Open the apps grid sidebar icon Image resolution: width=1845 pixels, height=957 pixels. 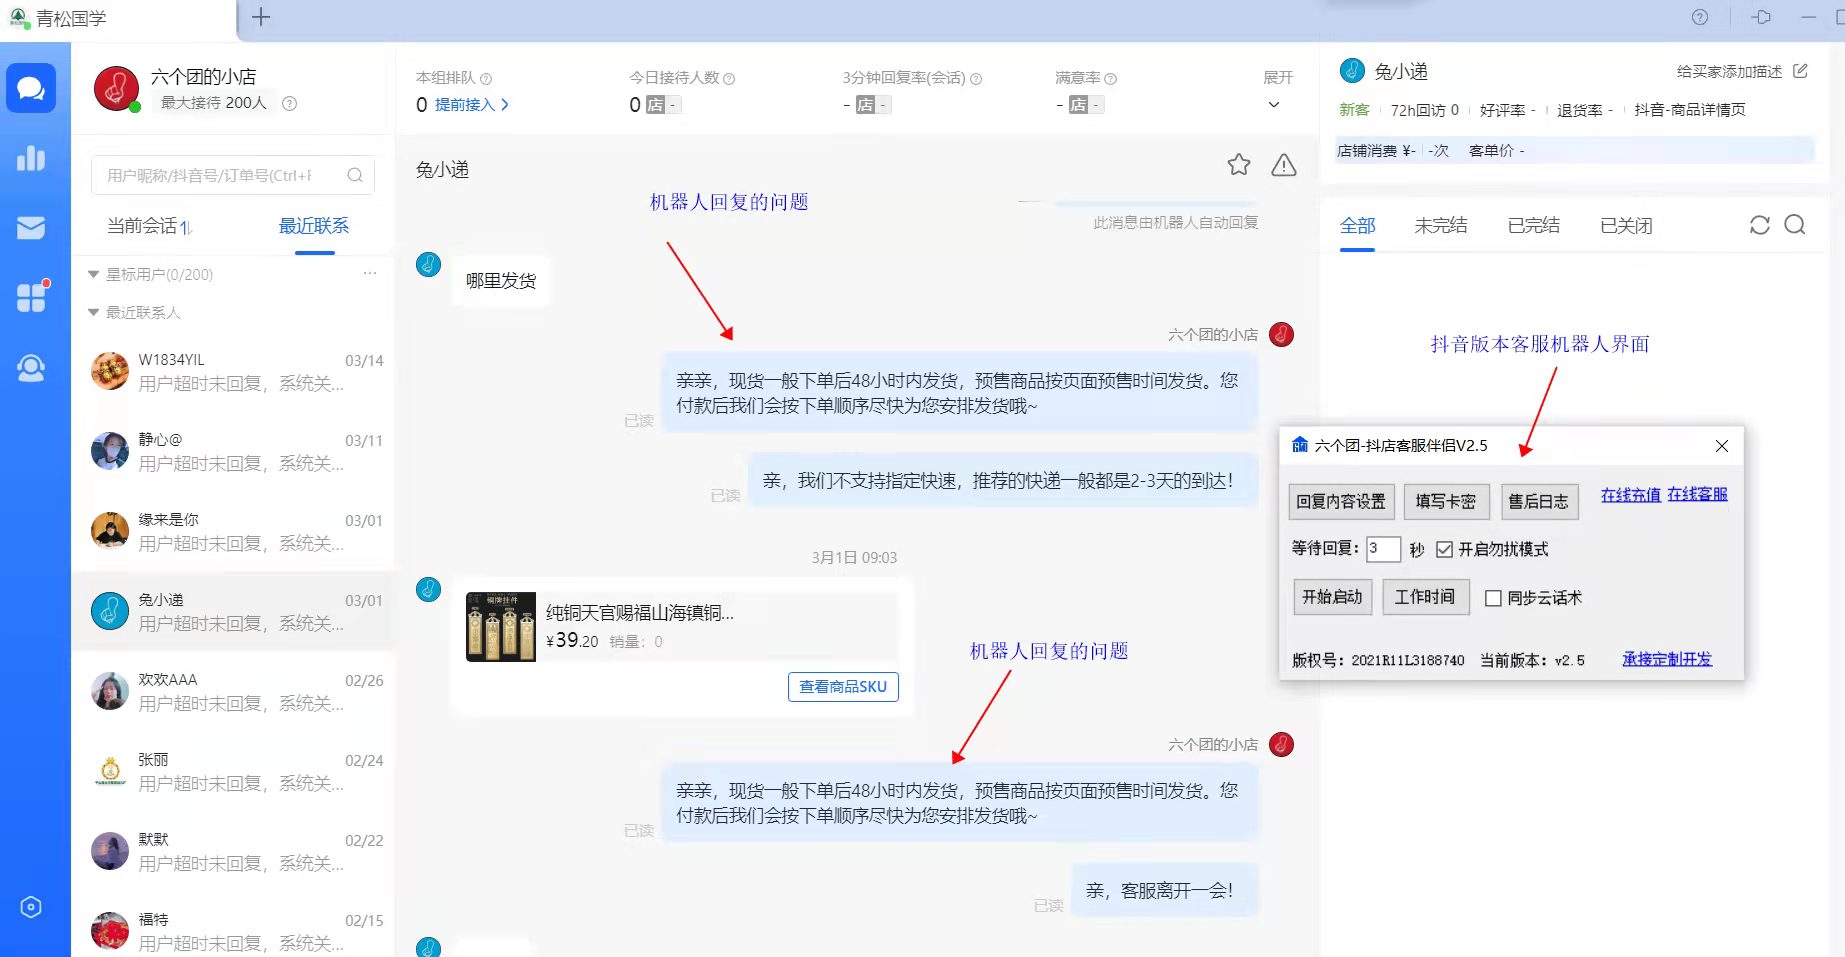31,297
